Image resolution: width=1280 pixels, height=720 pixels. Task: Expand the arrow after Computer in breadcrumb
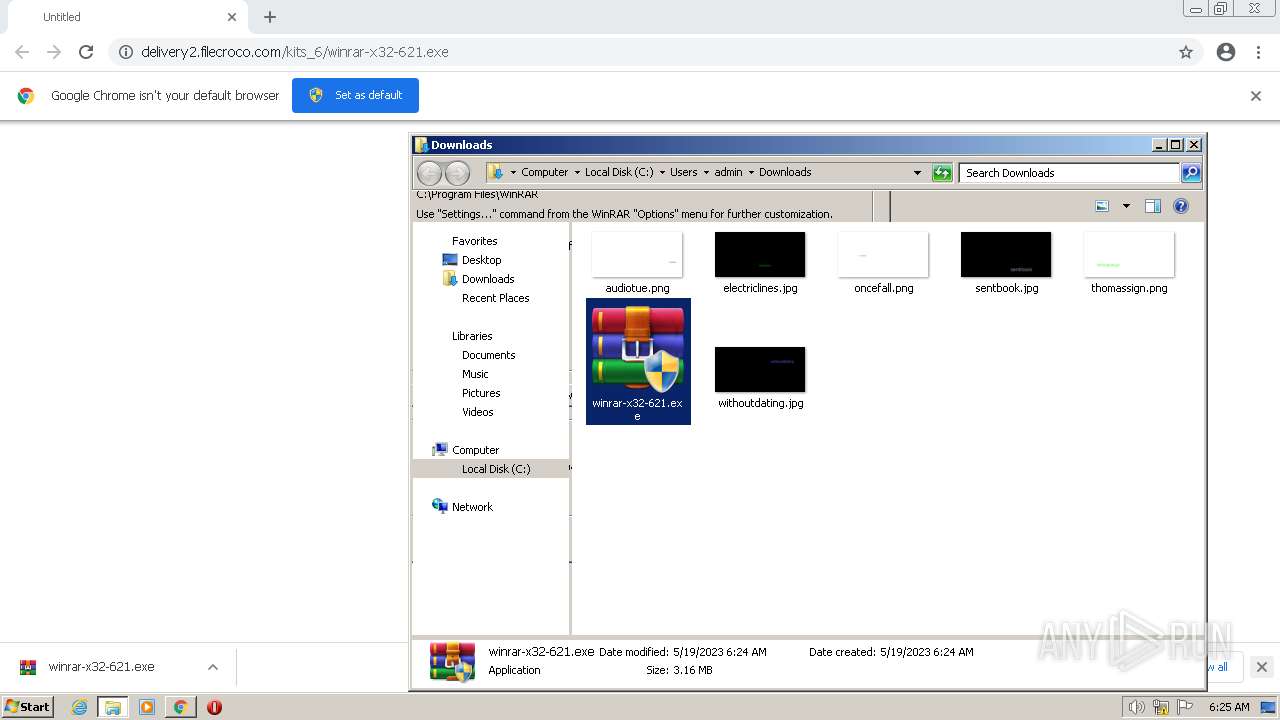click(x=577, y=172)
